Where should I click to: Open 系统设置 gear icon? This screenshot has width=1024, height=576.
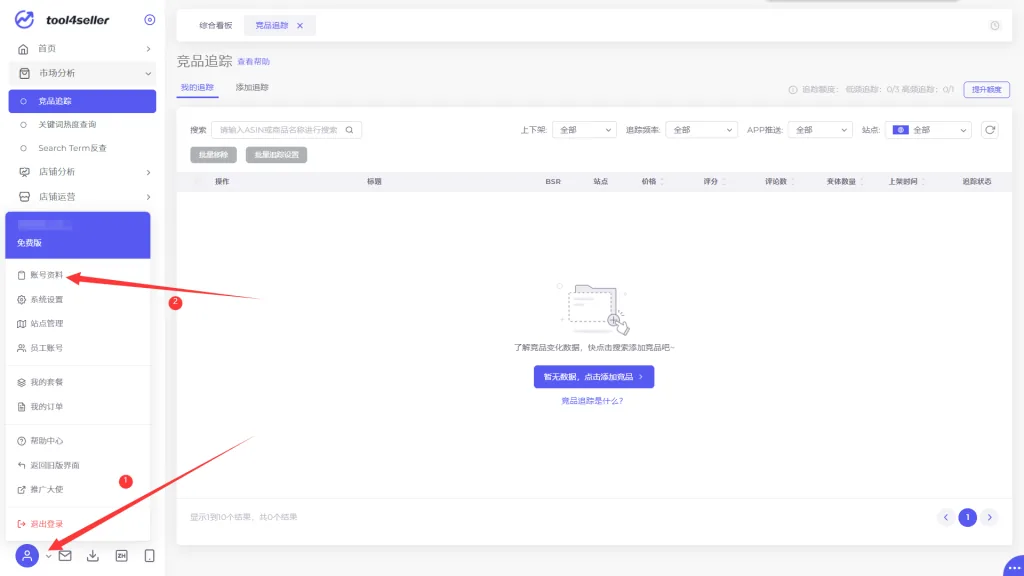click(x=22, y=300)
